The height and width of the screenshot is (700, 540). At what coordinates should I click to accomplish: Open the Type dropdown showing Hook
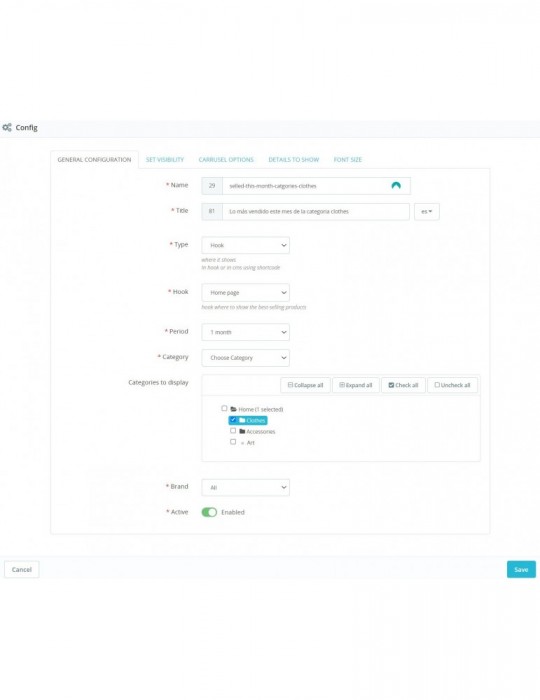click(245, 245)
